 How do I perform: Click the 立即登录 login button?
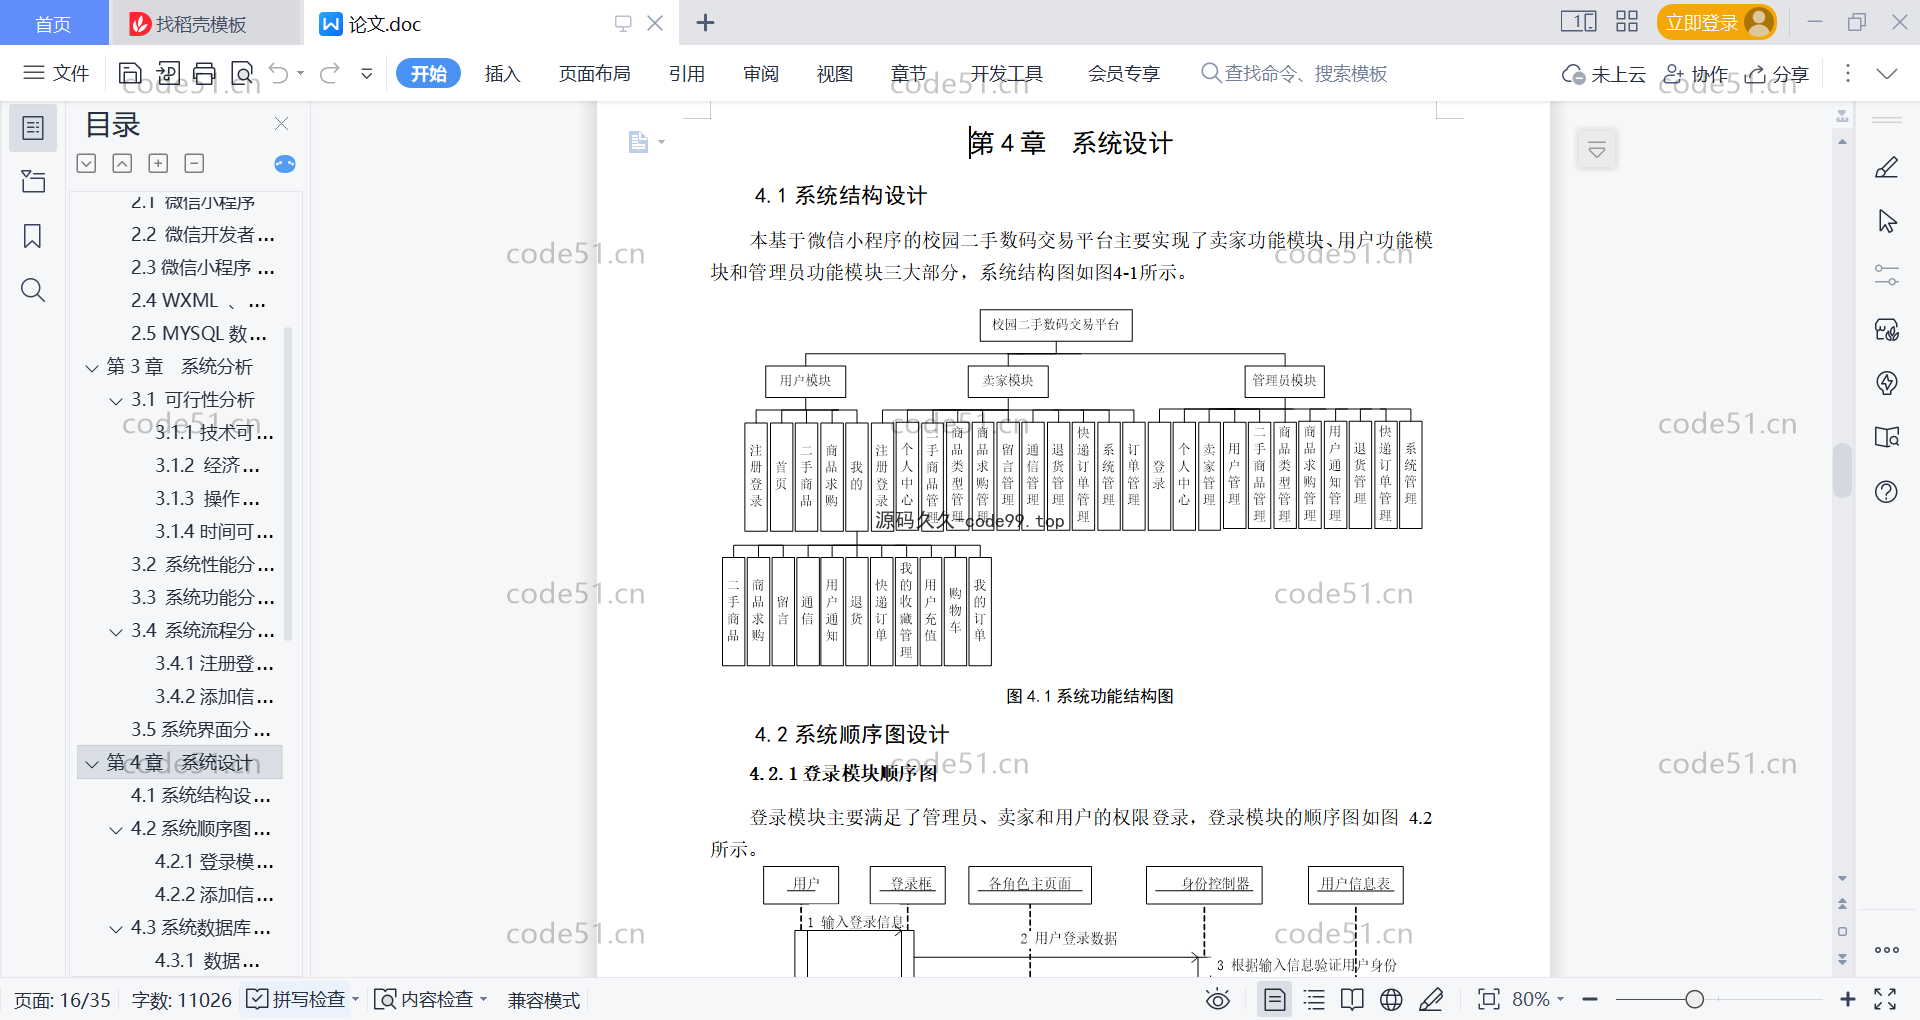[x=1716, y=22]
